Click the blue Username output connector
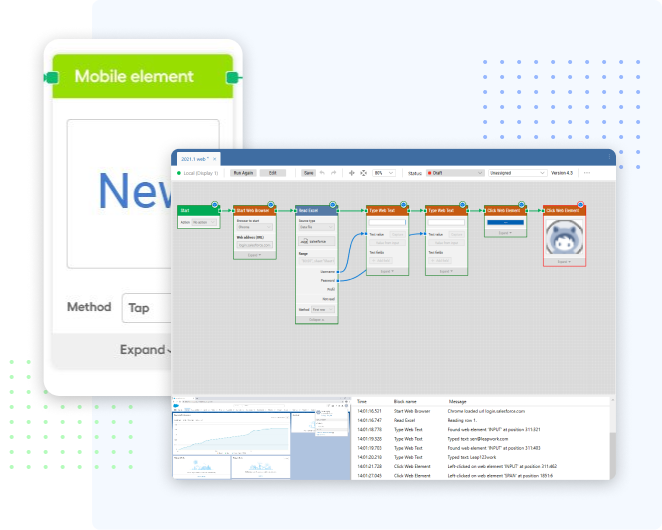The width and height of the screenshot is (662, 530). [338, 272]
